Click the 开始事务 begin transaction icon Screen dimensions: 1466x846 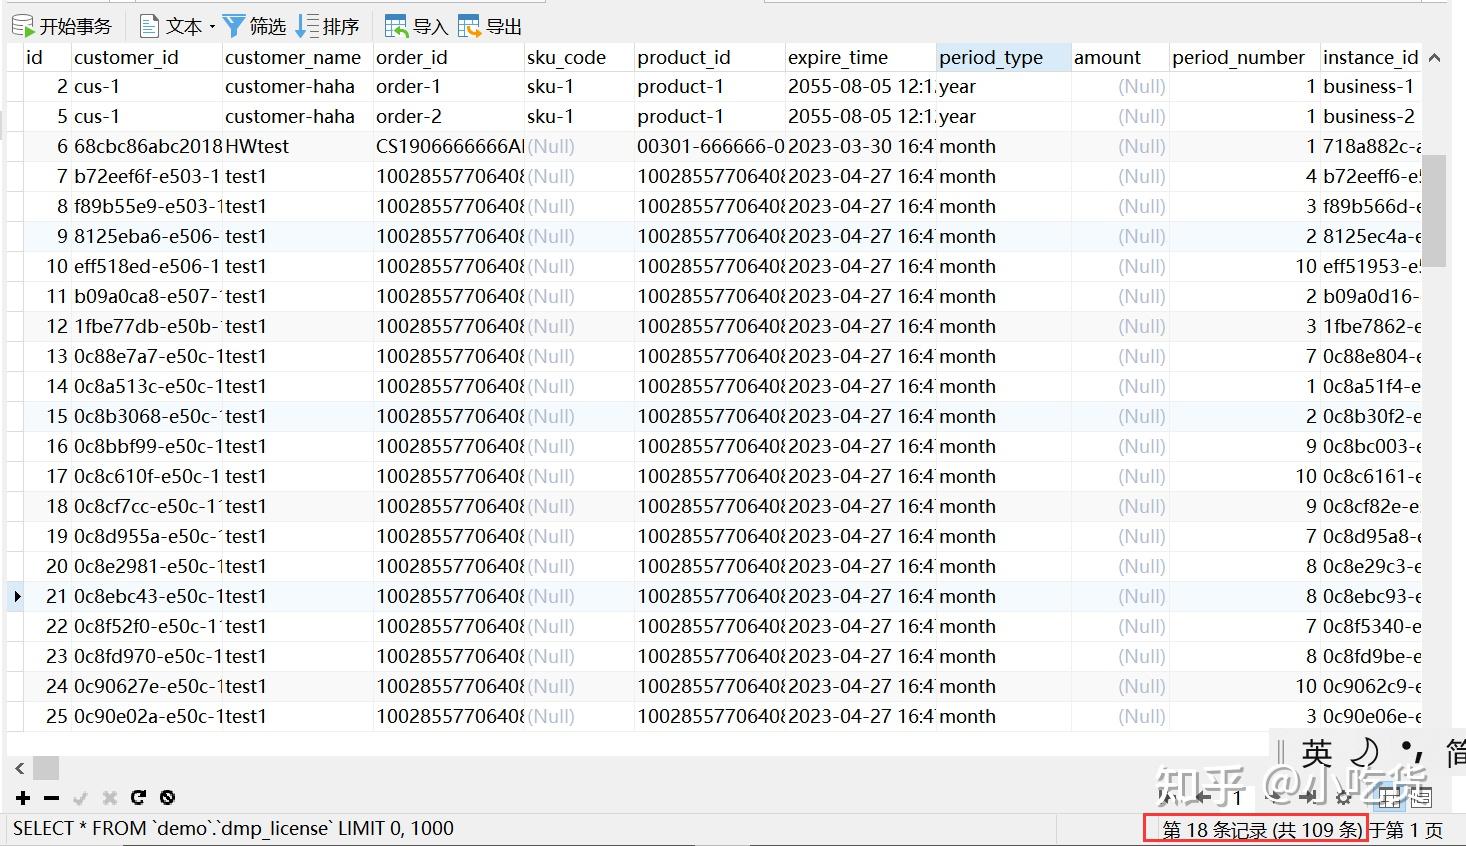coord(22,26)
